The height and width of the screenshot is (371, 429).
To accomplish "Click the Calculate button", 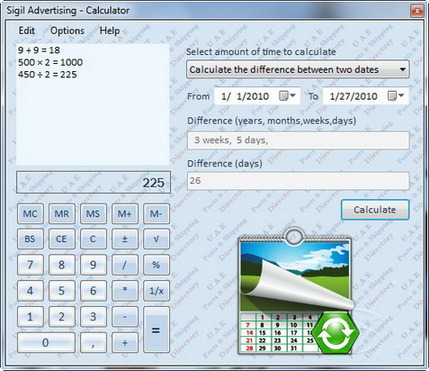I will pos(375,210).
